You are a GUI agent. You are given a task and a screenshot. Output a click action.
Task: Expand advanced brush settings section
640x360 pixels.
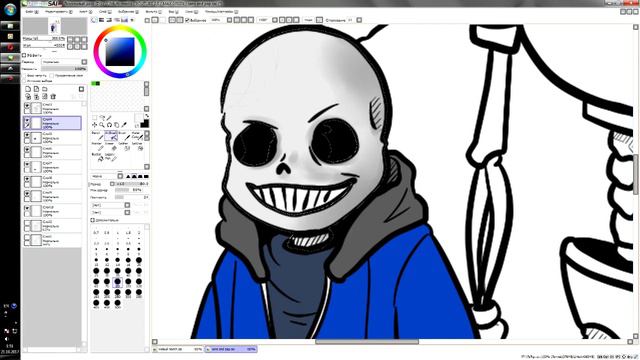[x=92, y=220]
